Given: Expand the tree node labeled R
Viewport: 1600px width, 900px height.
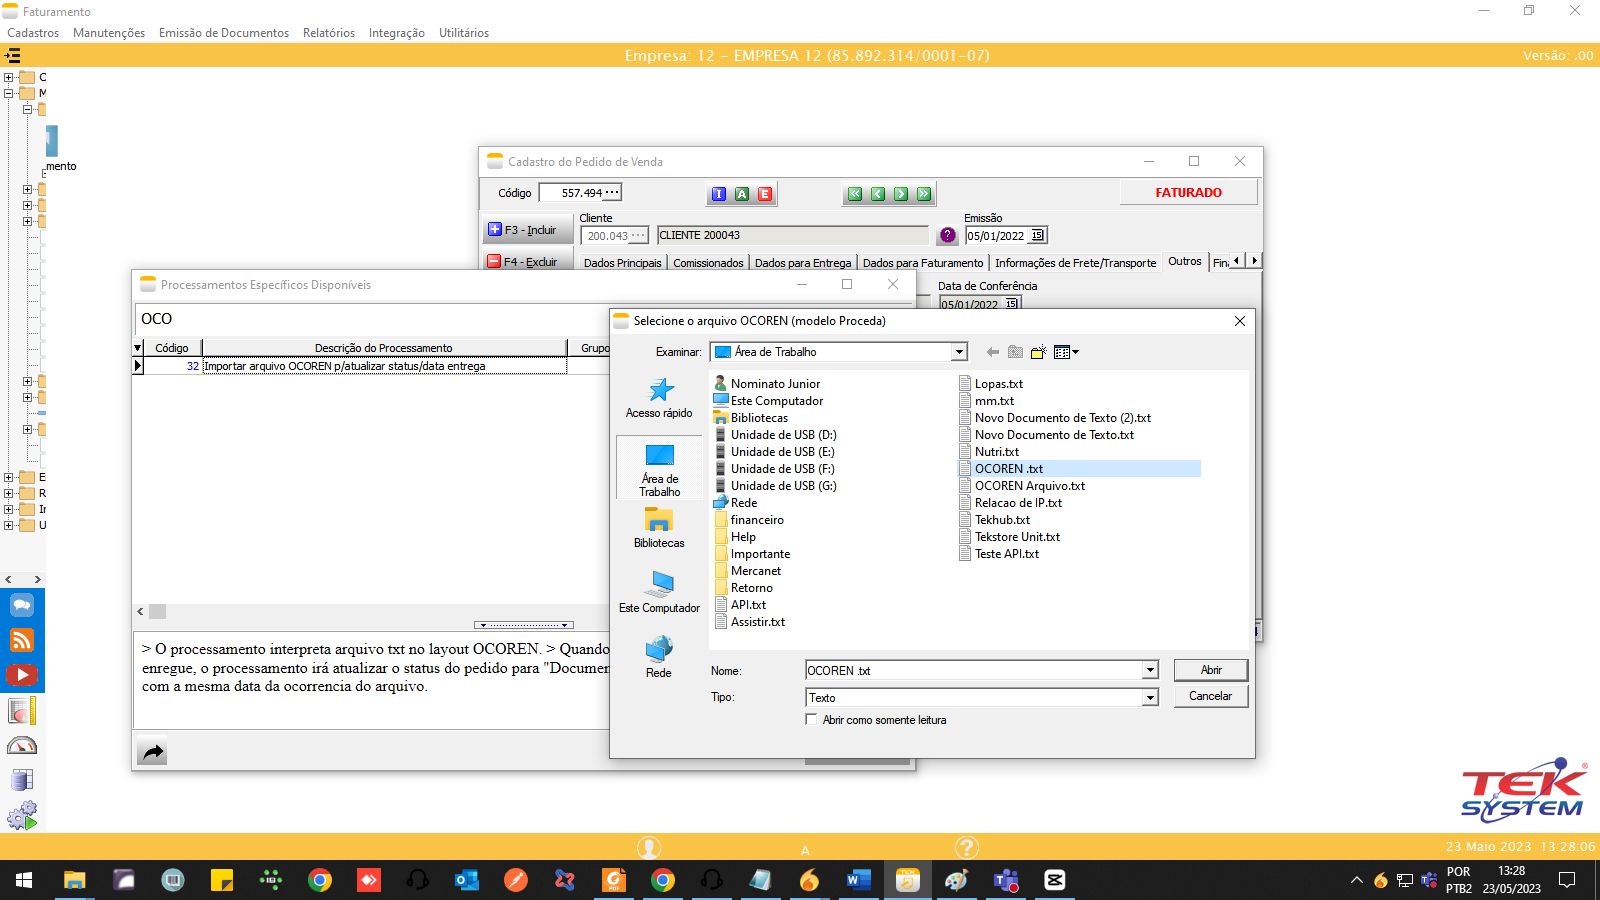Looking at the screenshot, I should pos(9,493).
